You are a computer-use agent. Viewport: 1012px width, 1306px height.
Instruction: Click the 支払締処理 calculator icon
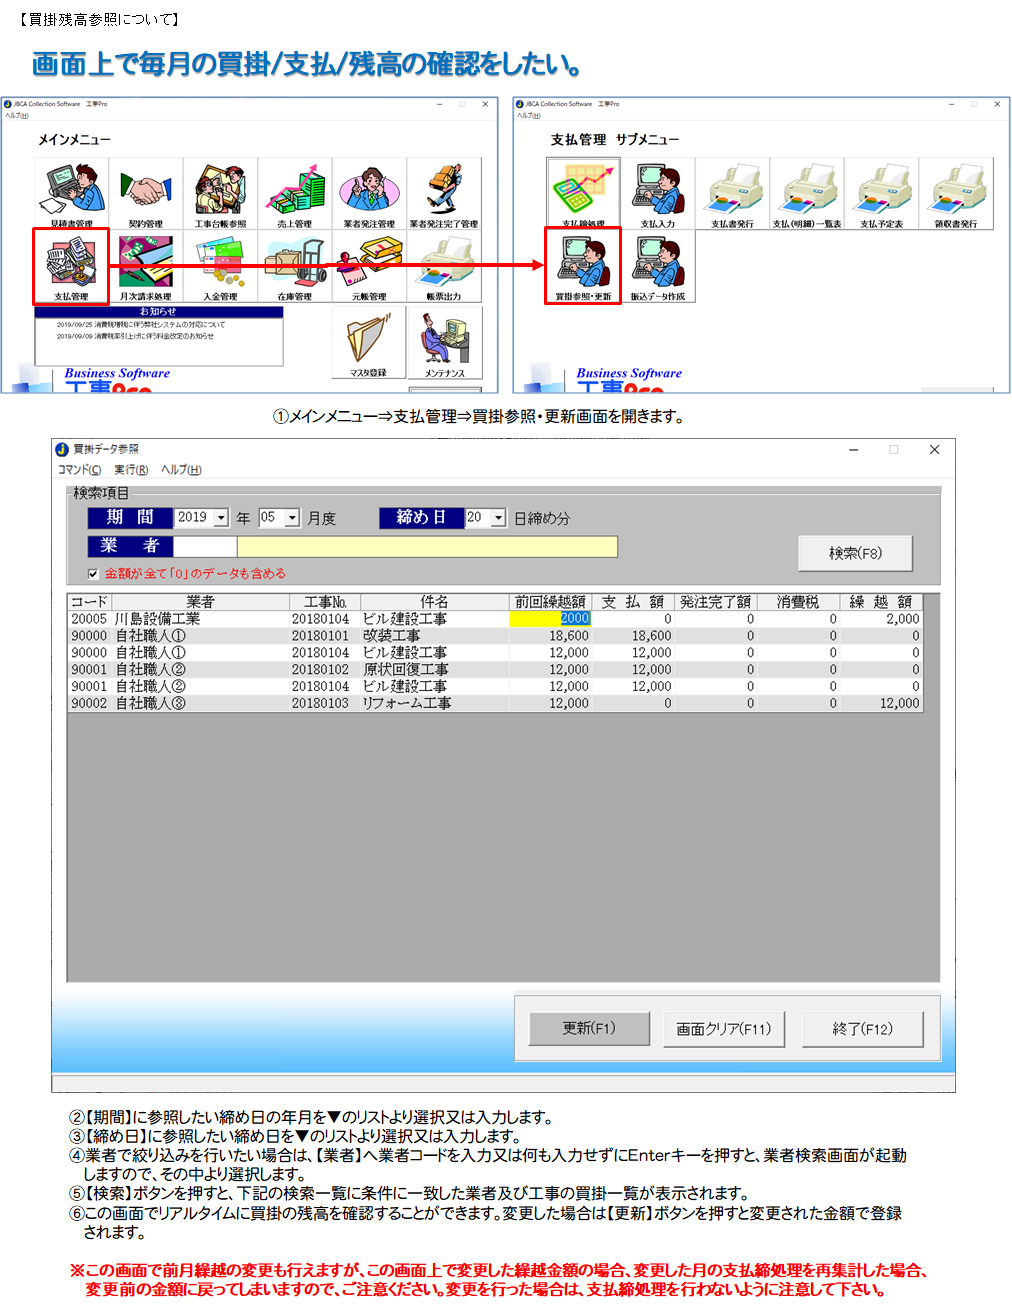[583, 192]
